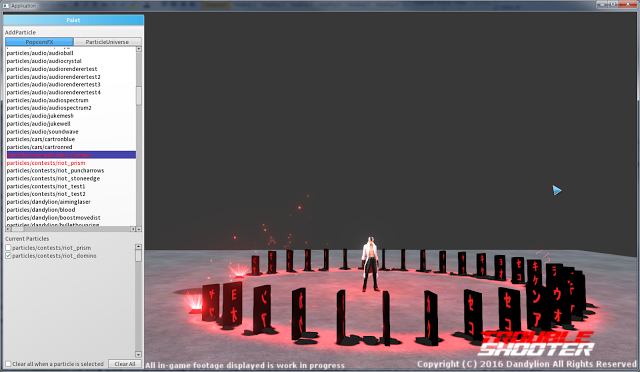Image resolution: width=640 pixels, height=372 pixels.
Task: Click the particle list scroll up arrow
Action: pyautogui.click(x=139, y=49)
